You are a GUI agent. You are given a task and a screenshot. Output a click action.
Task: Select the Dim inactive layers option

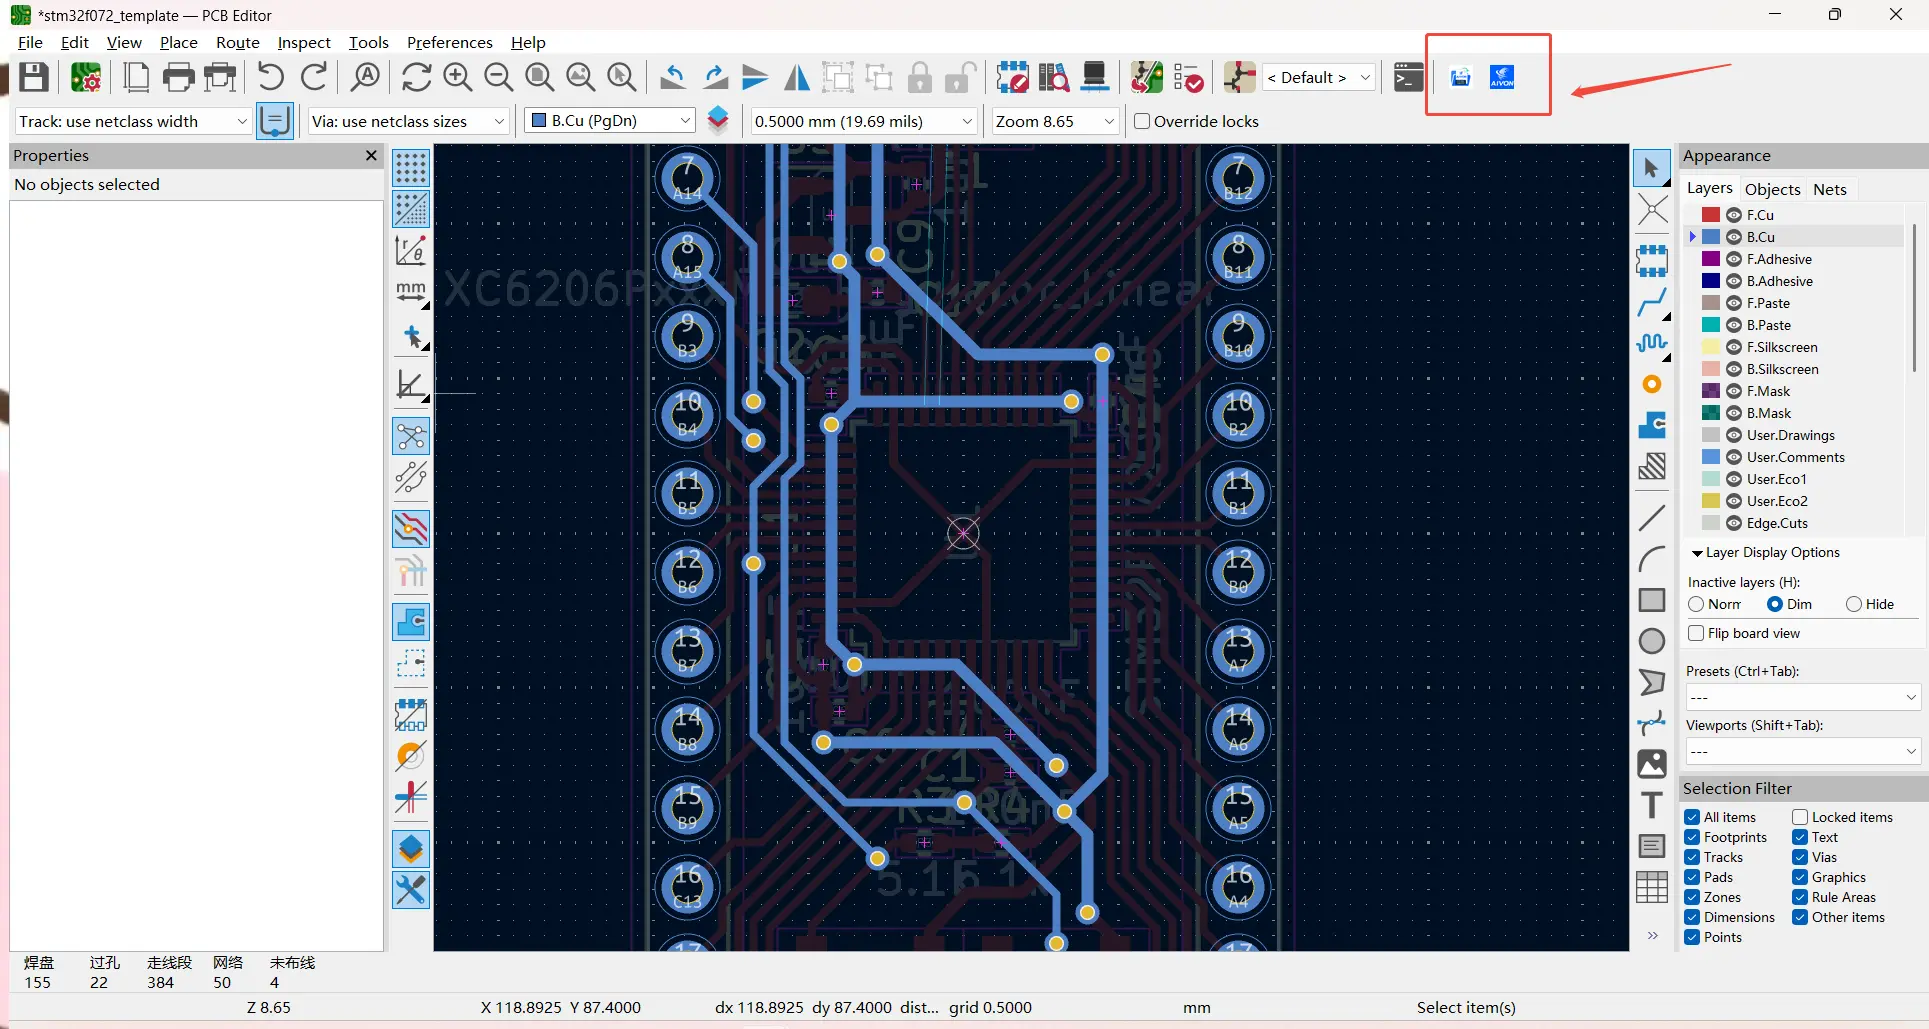pos(1775,604)
